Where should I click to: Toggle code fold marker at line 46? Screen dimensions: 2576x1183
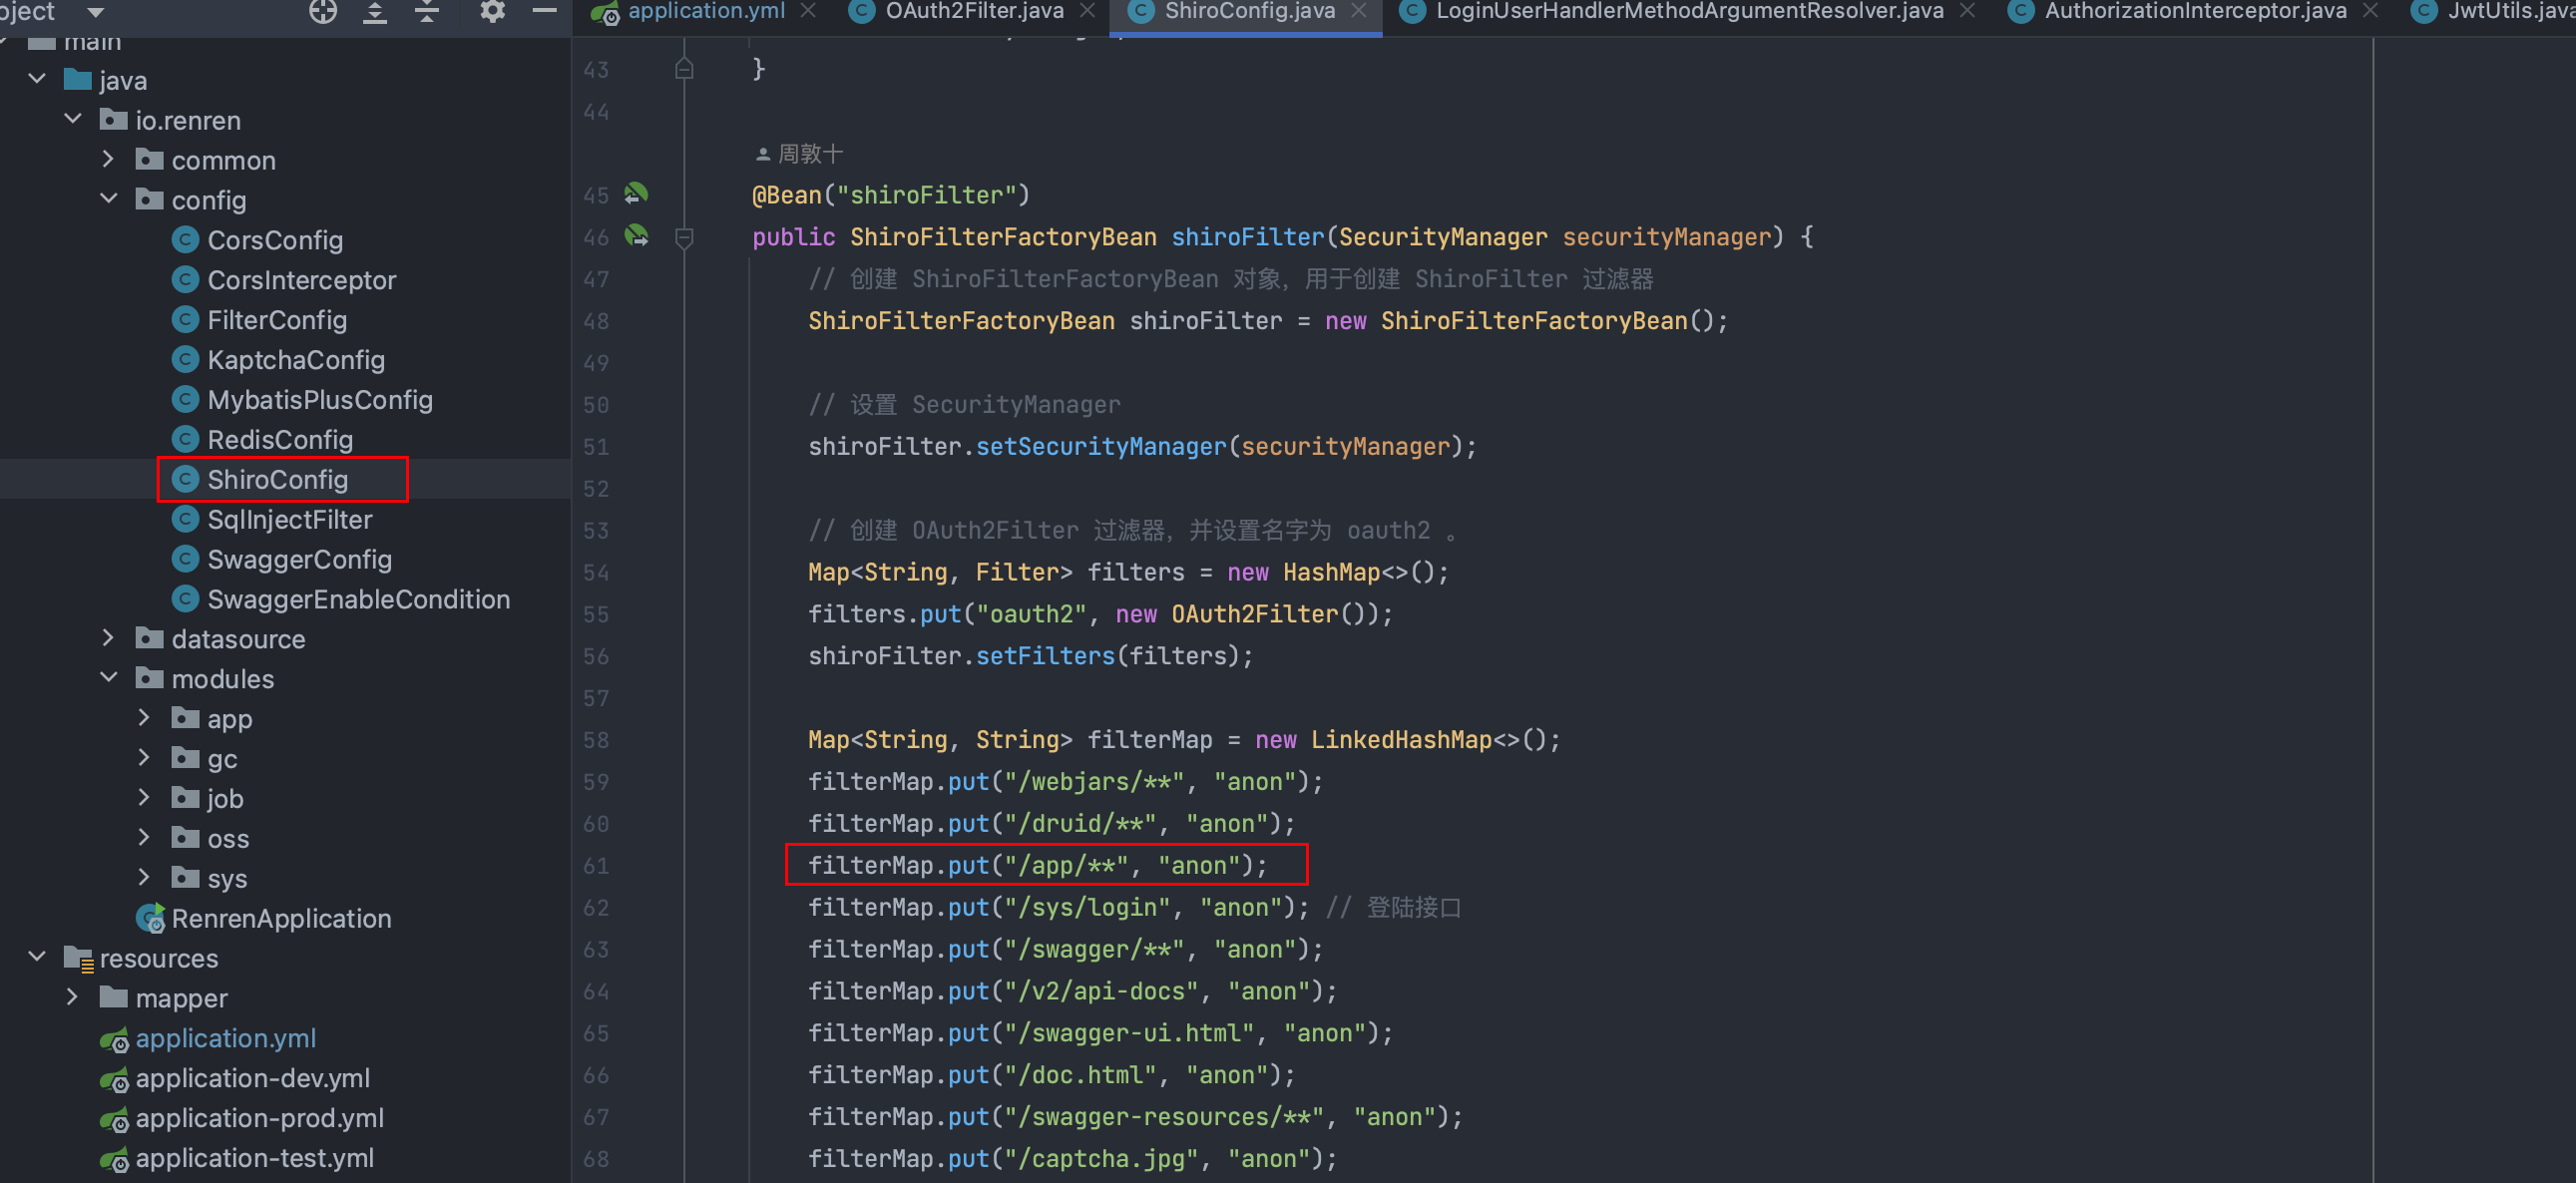[x=684, y=237]
